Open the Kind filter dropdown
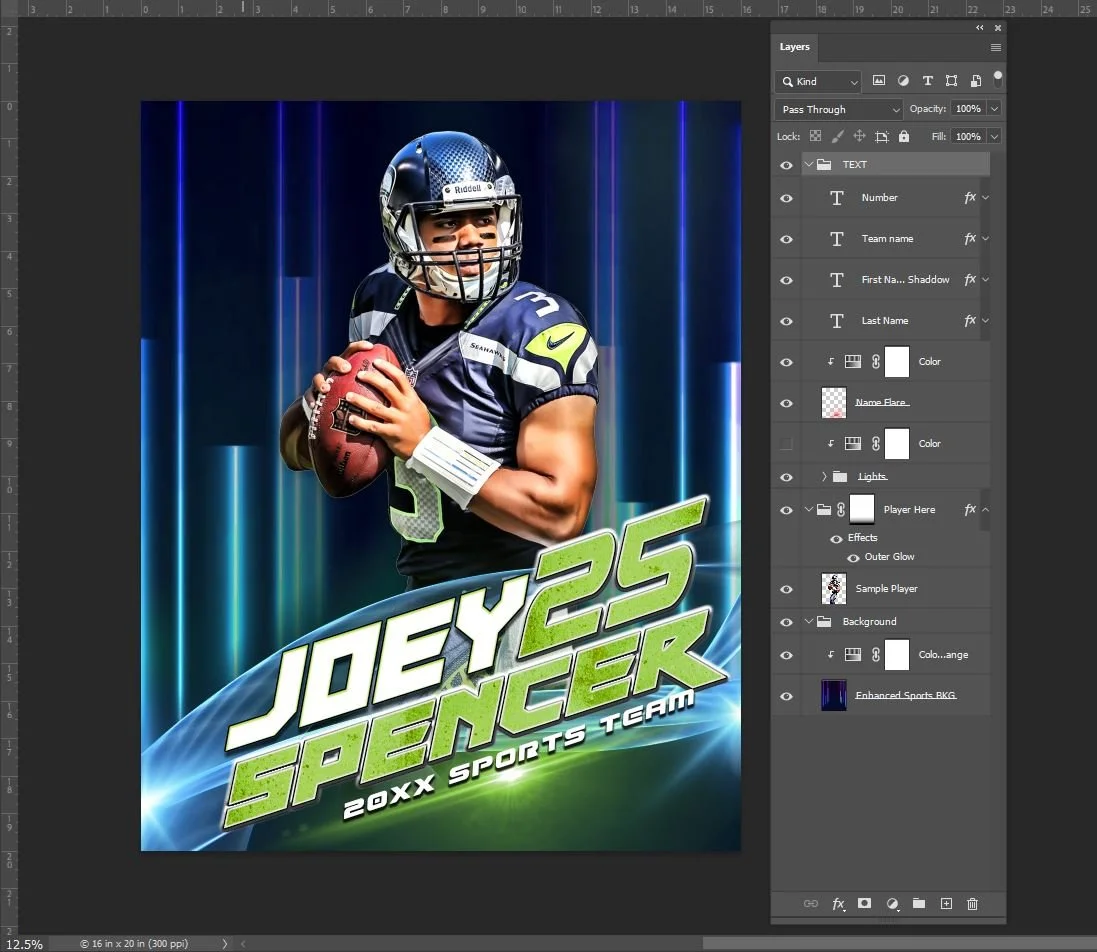Screen dimensions: 1097x952 [x=818, y=82]
